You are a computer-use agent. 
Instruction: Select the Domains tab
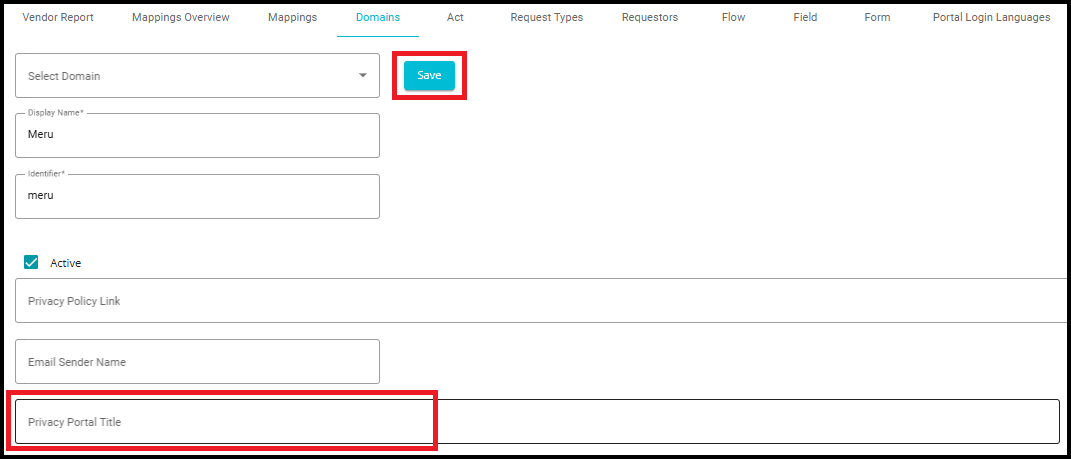[378, 18]
